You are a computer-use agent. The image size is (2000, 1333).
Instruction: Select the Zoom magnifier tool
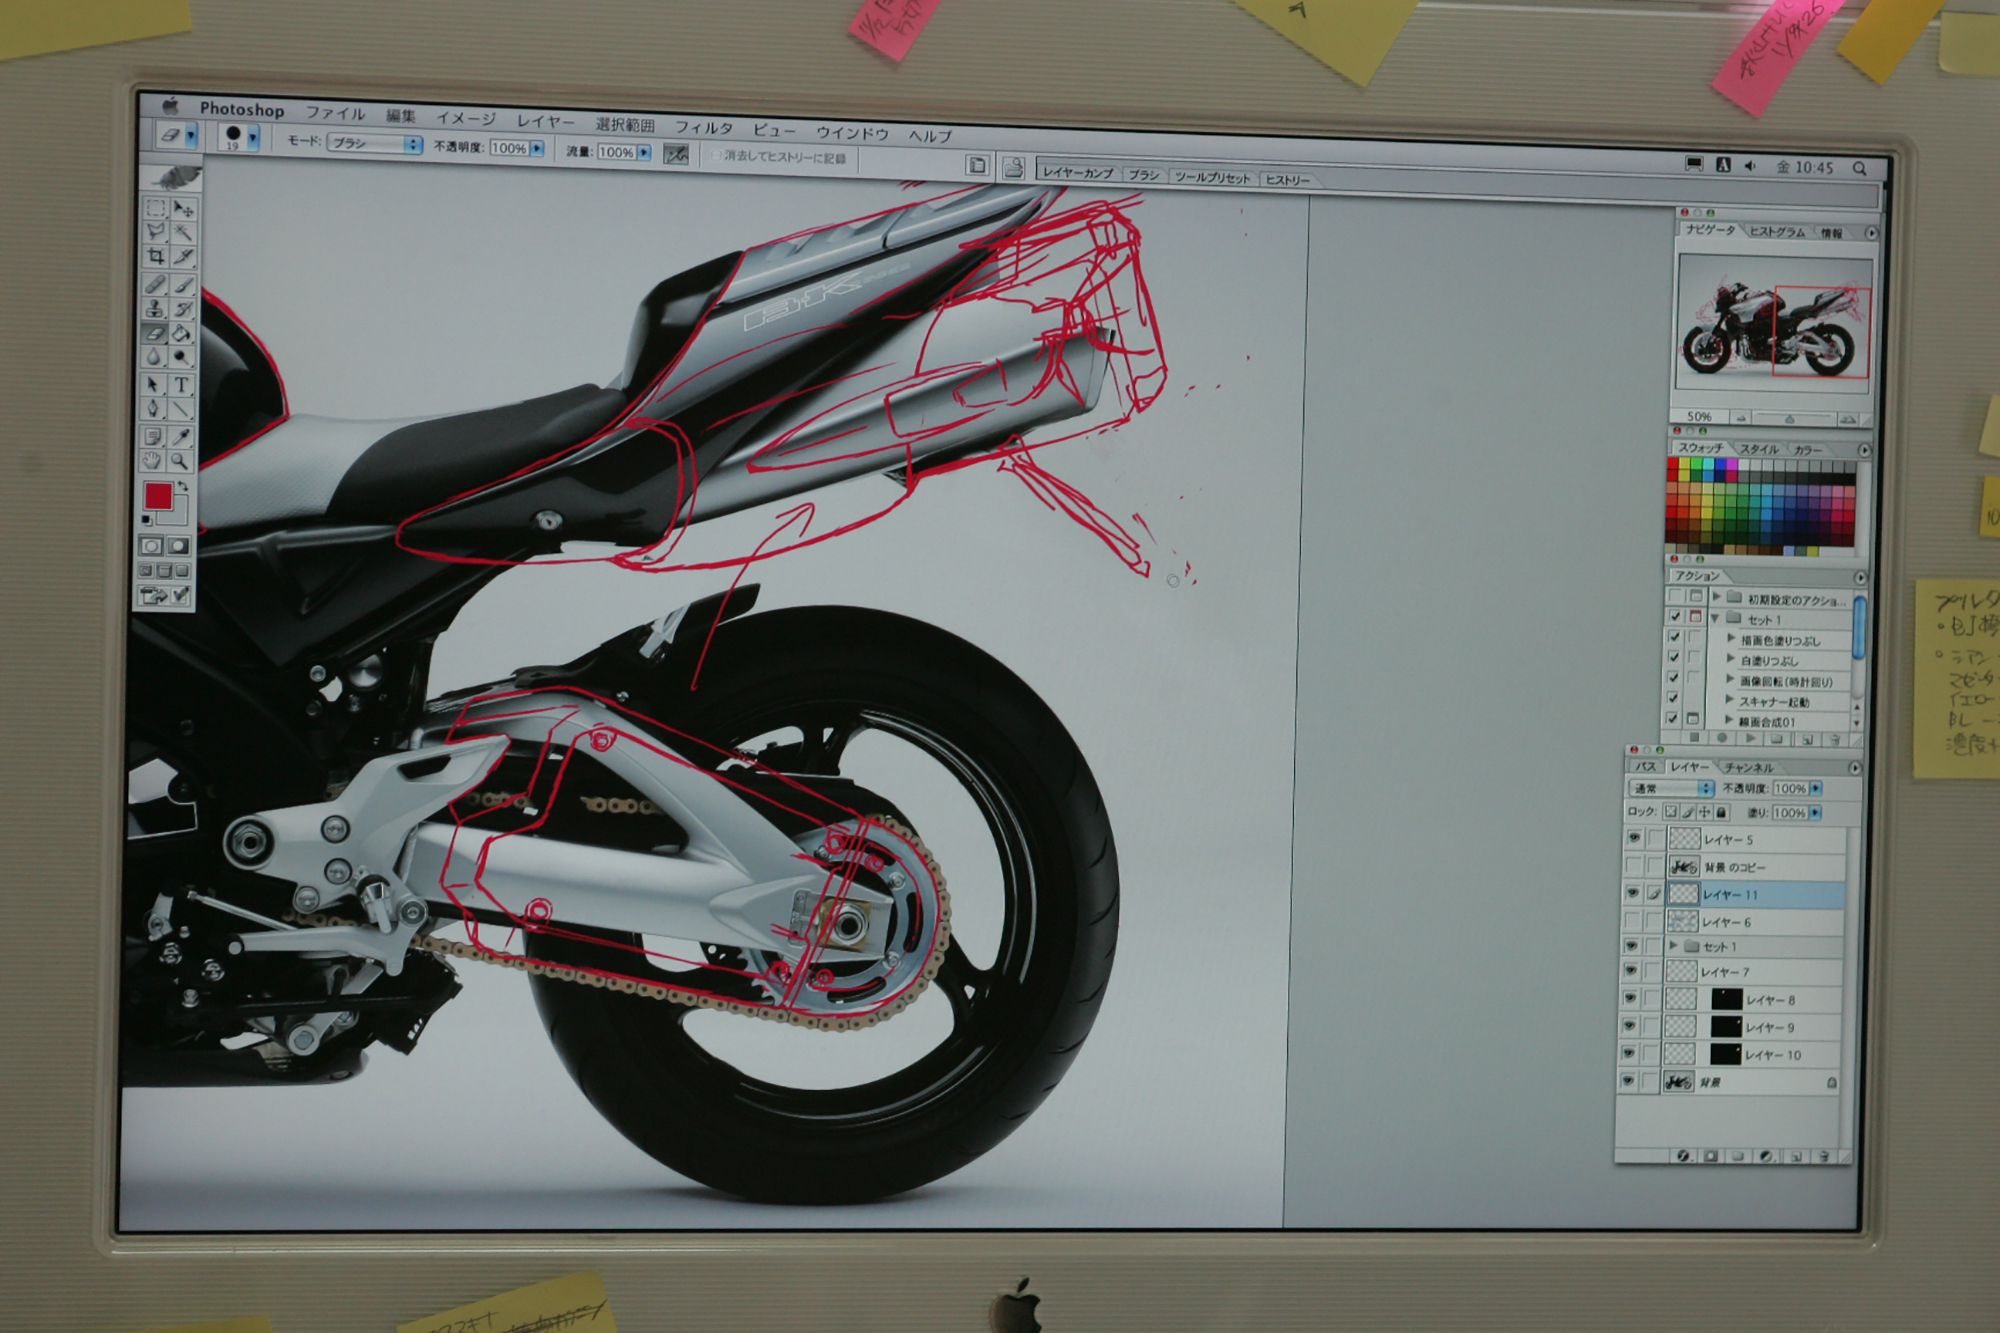click(180, 460)
